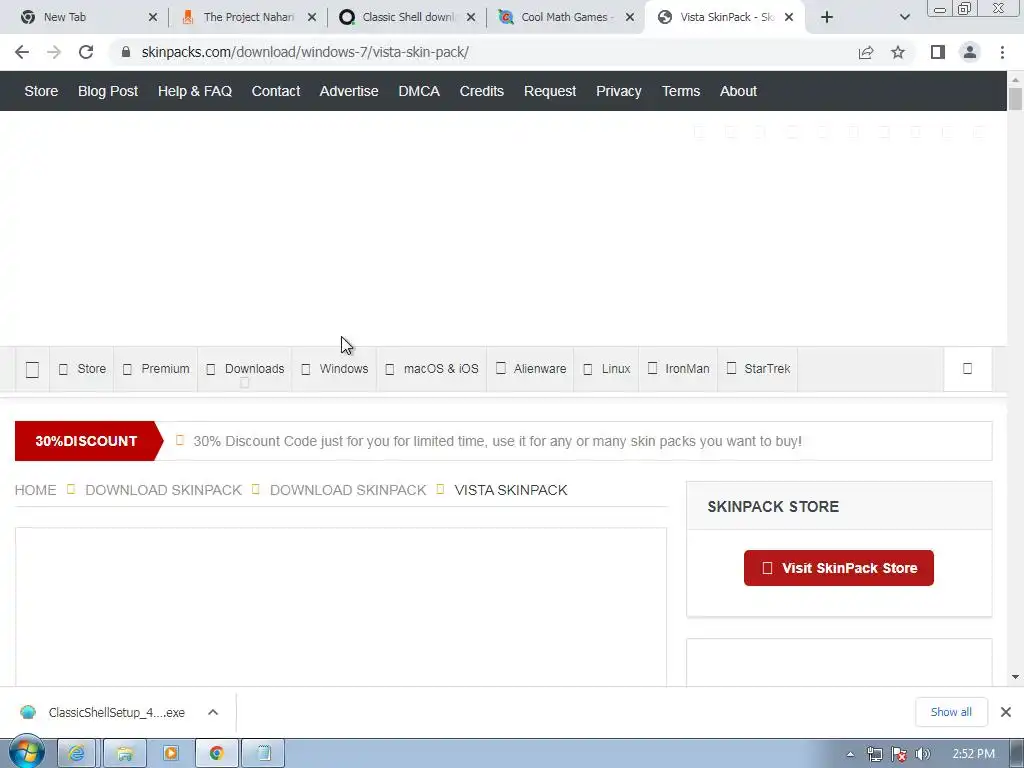Open a new browser tab

click(827, 18)
